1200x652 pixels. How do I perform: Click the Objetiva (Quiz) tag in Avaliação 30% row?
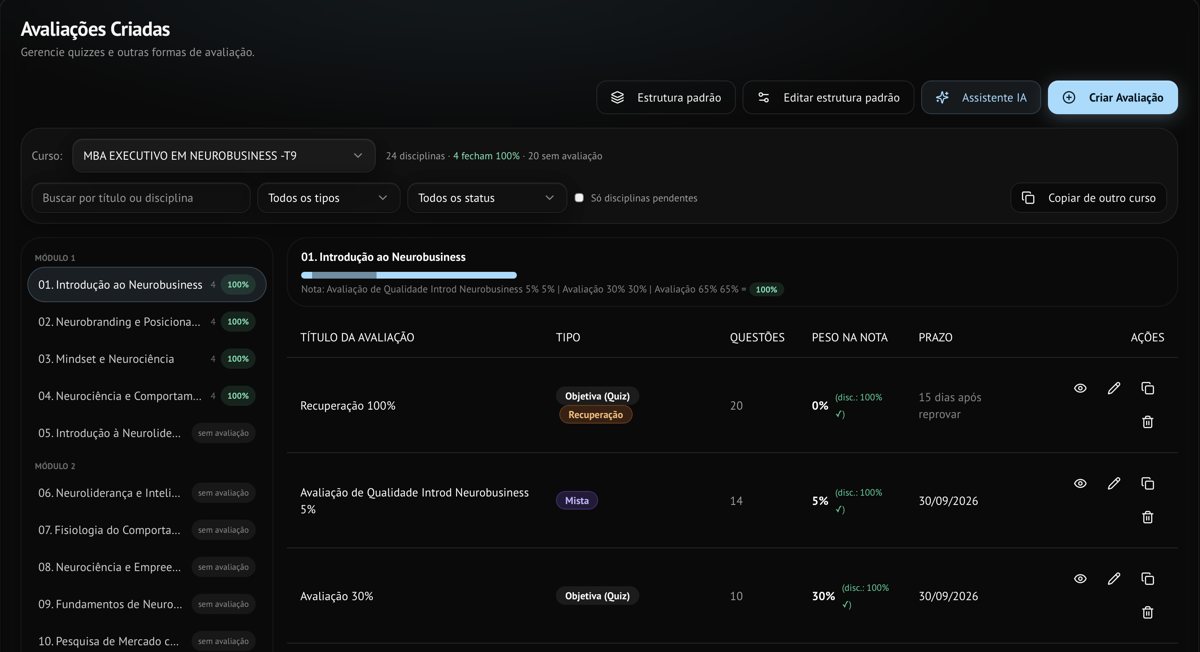click(x=597, y=596)
